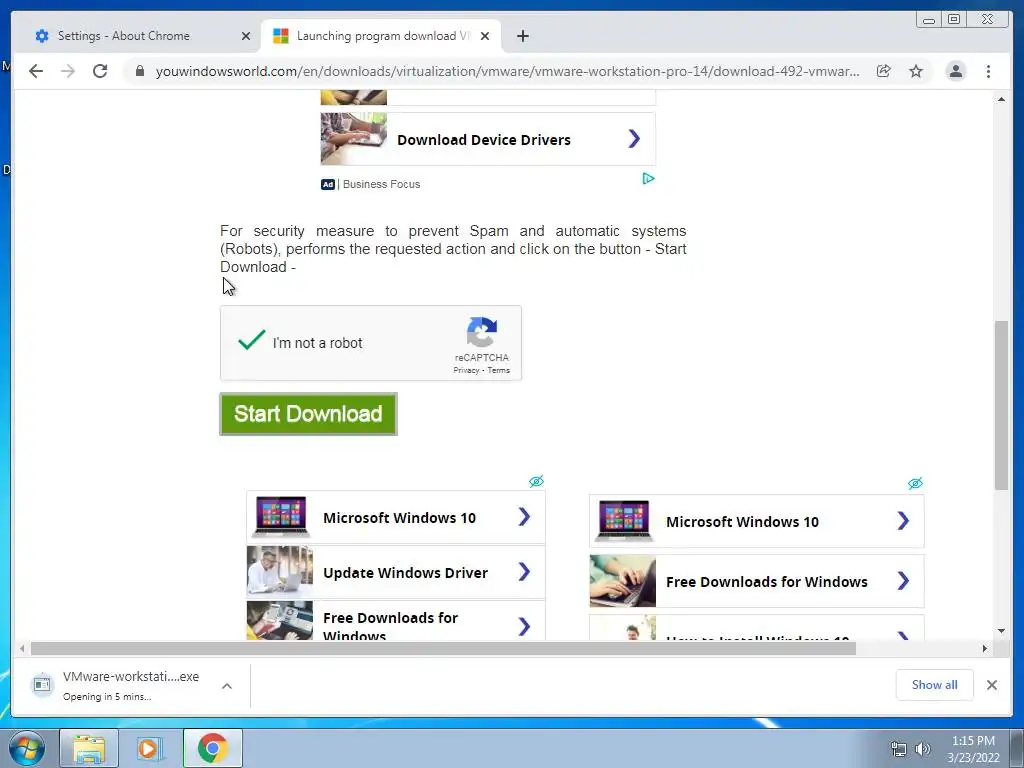The image size is (1024, 768).
Task: Bookmark this page with star
Action: coord(916,71)
